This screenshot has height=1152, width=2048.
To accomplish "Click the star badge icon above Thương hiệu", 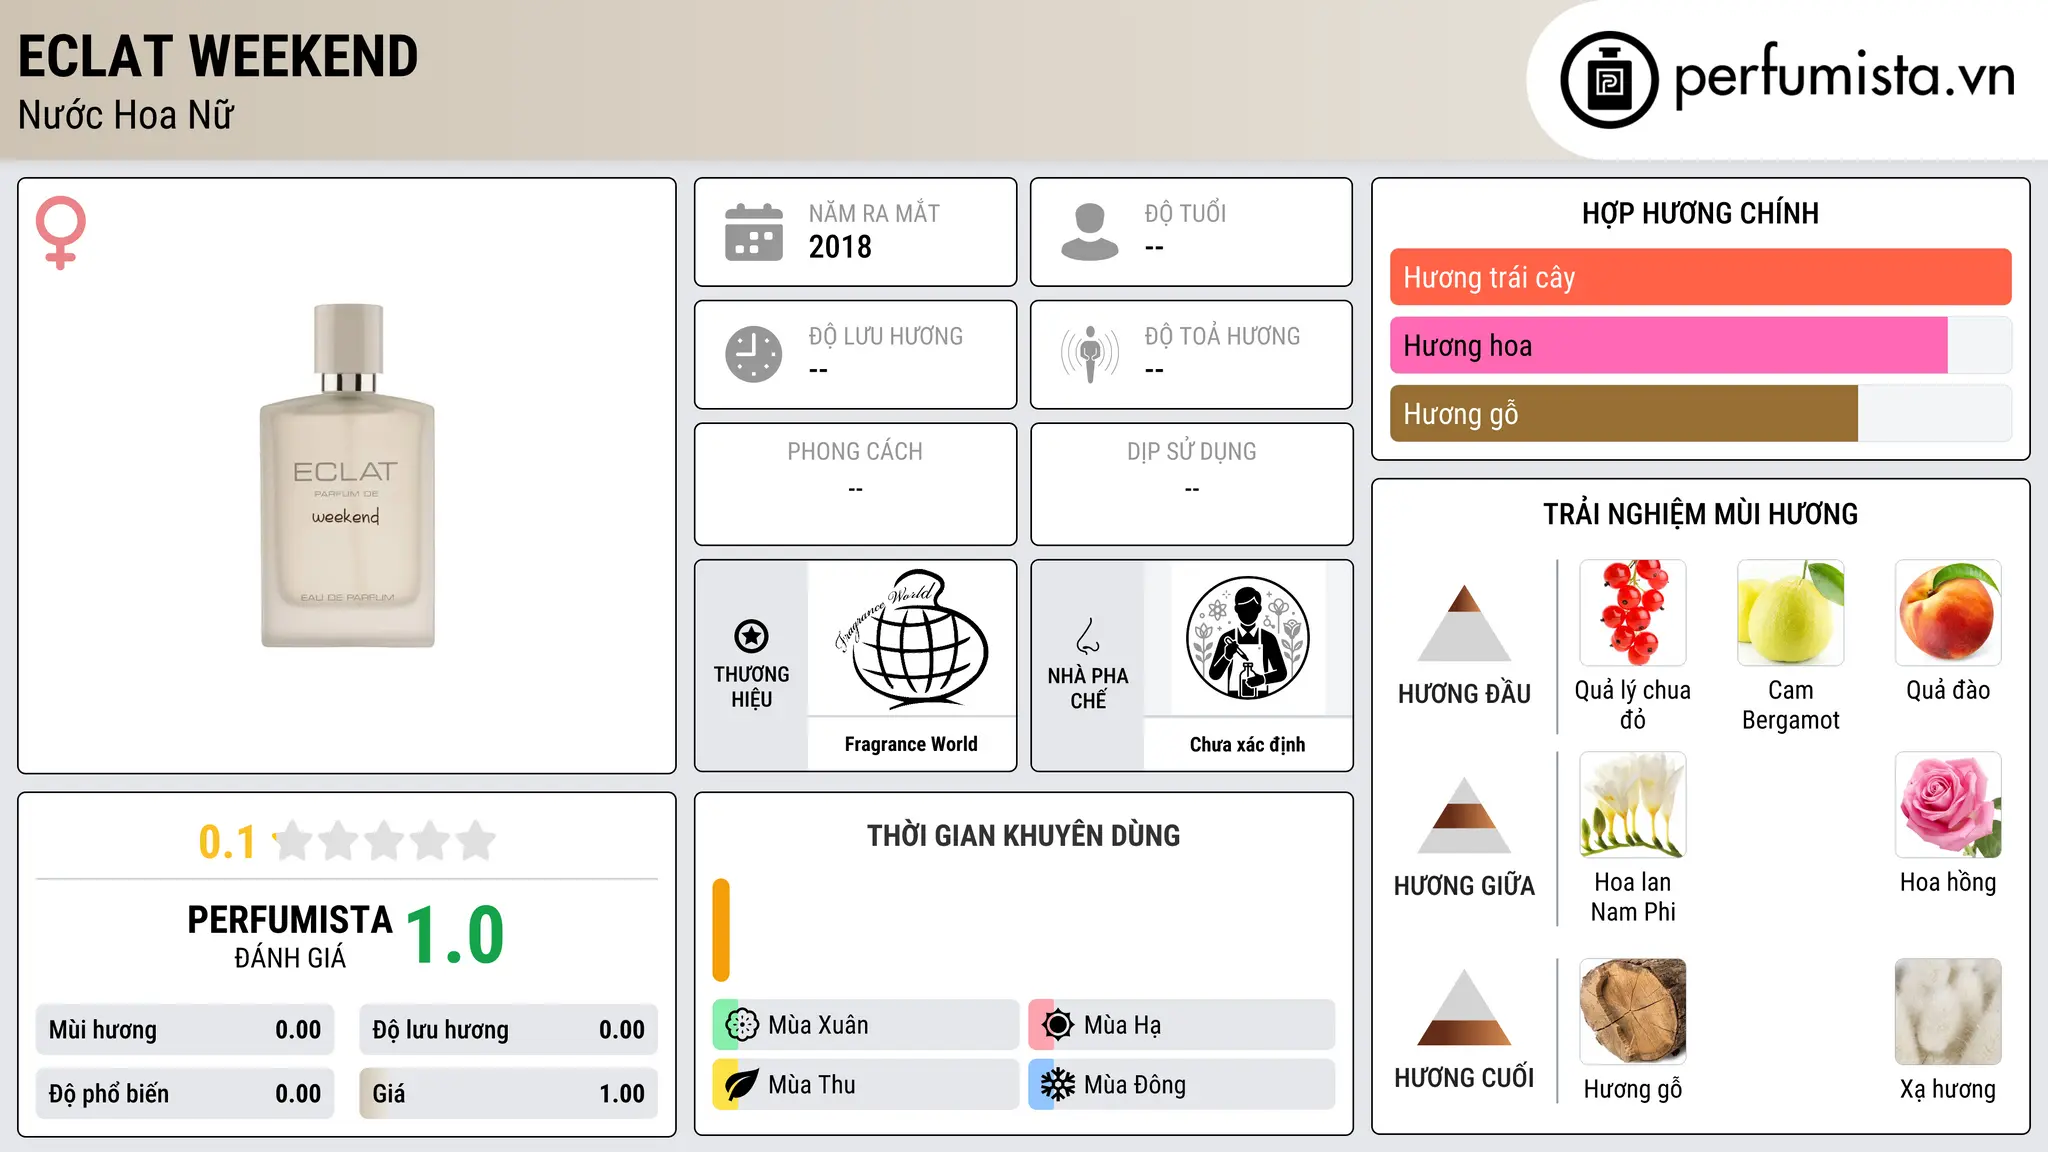I will click(x=751, y=636).
